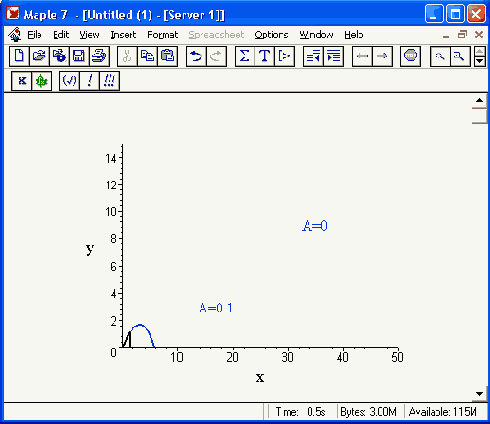
Task: Toggle standard math notation with x icon
Action: click(22, 81)
